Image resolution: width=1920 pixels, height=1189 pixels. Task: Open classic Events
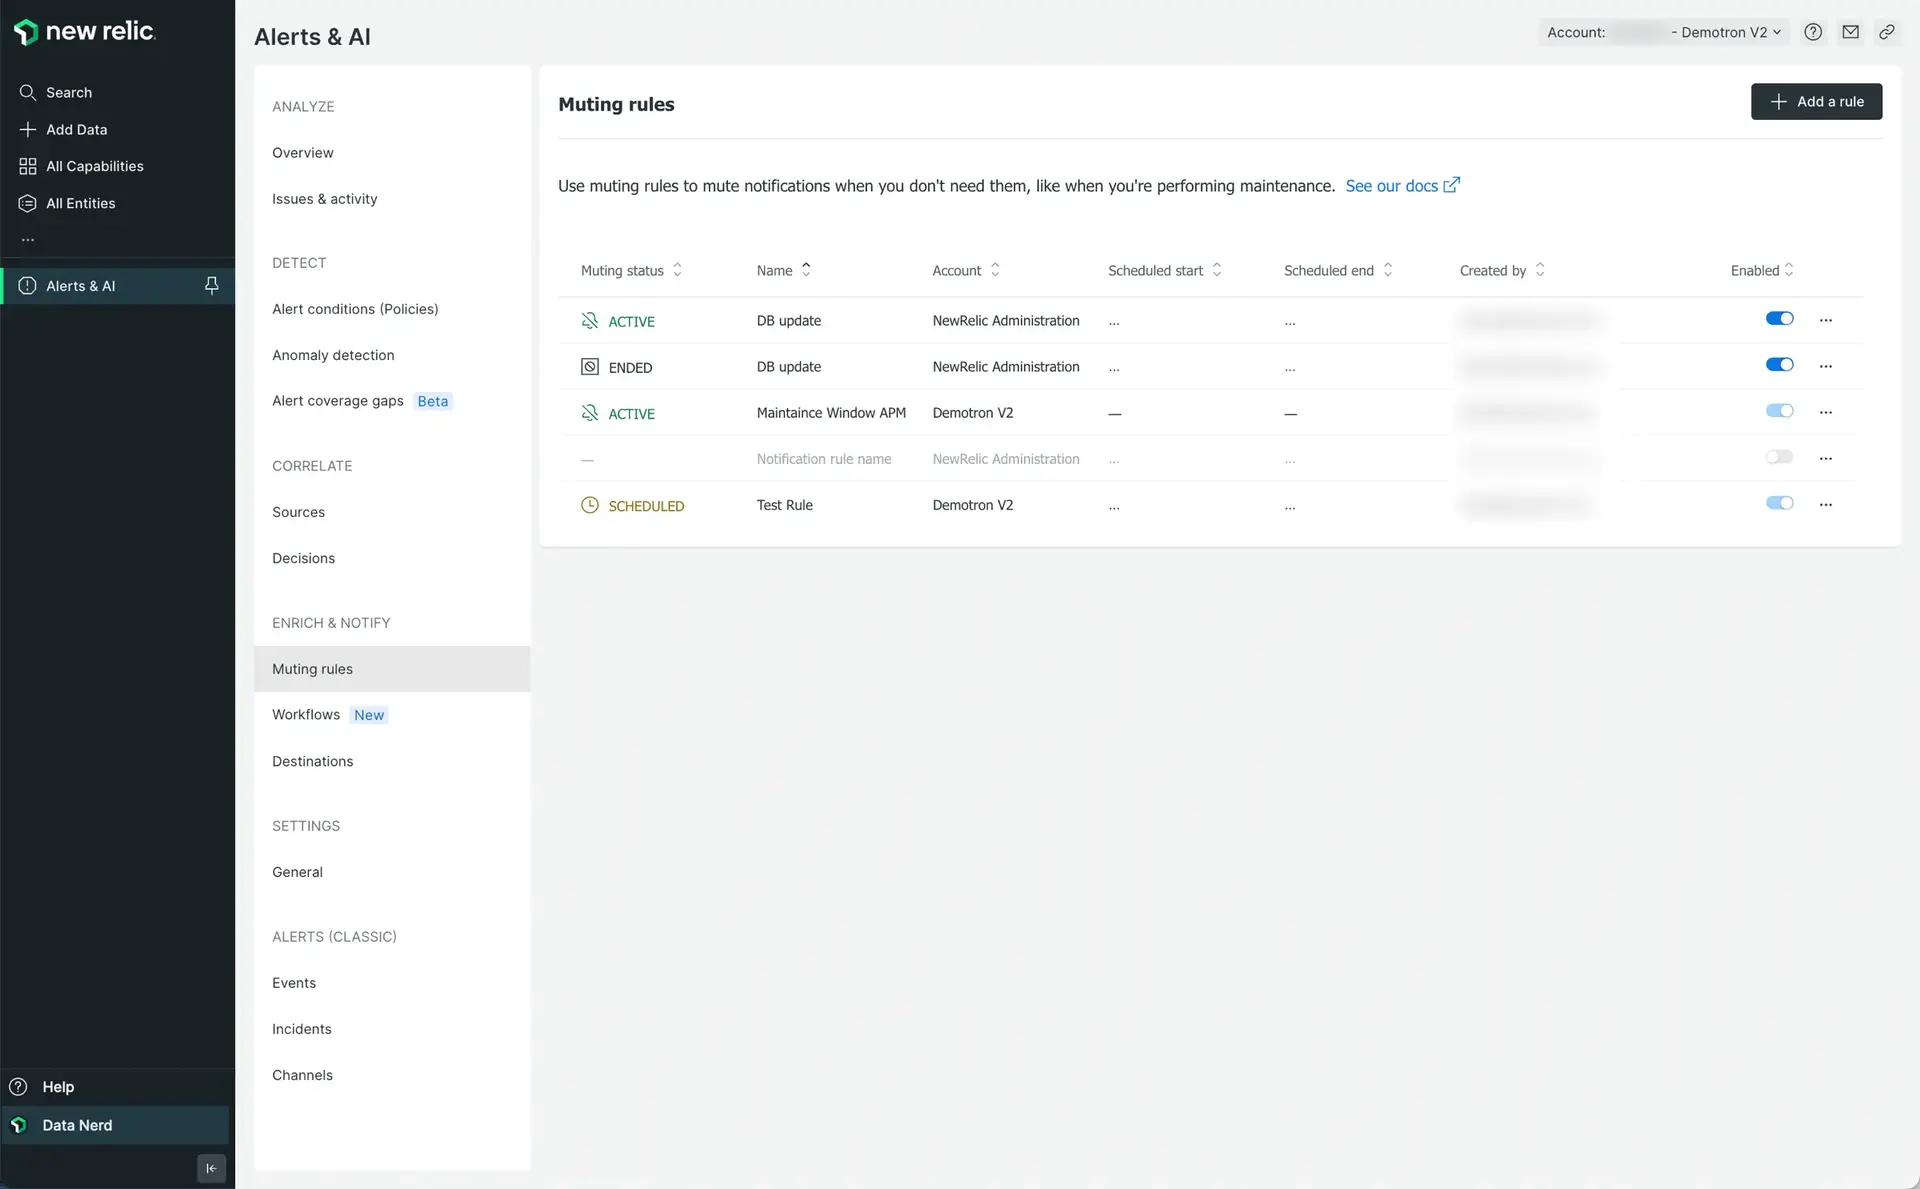pyautogui.click(x=294, y=983)
